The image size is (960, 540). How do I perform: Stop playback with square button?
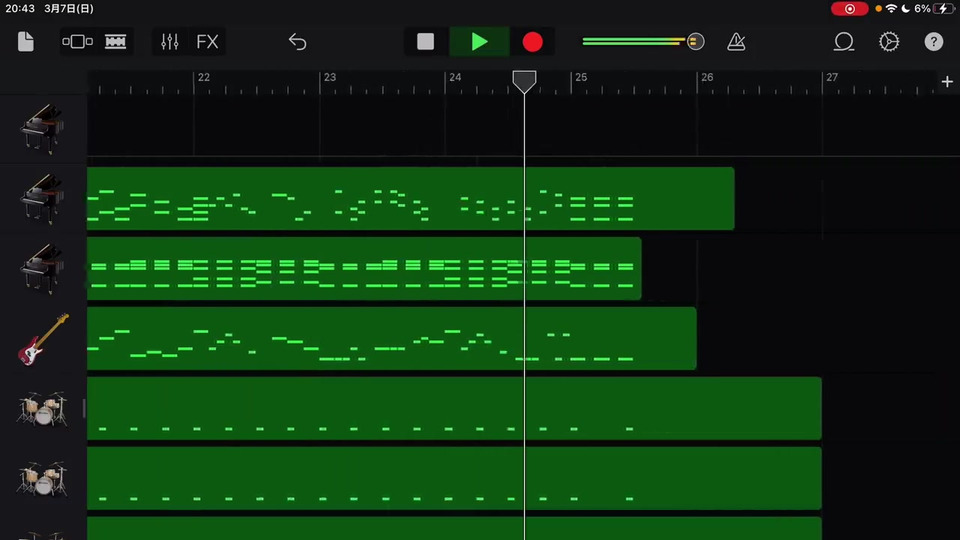click(x=426, y=42)
